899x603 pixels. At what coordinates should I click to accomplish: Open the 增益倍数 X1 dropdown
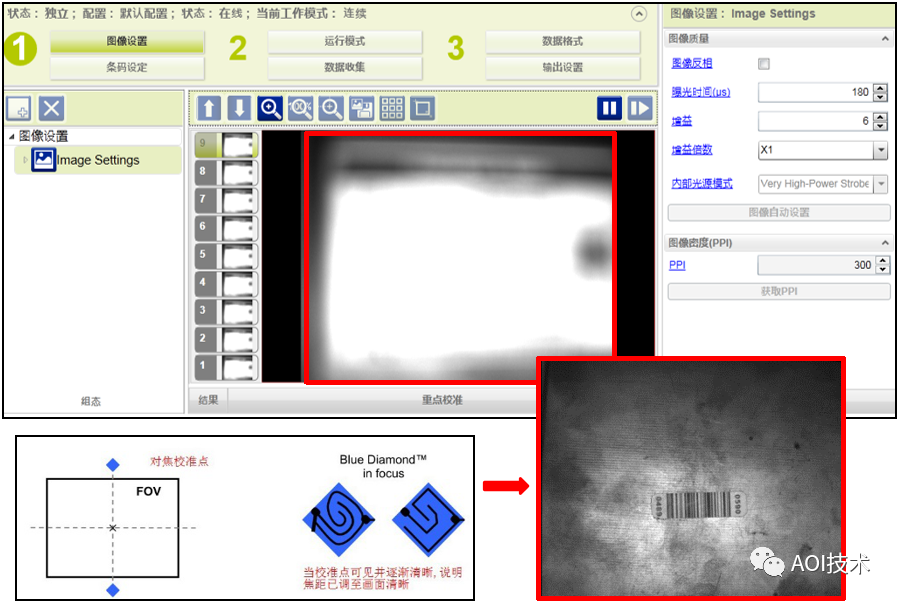[823, 150]
